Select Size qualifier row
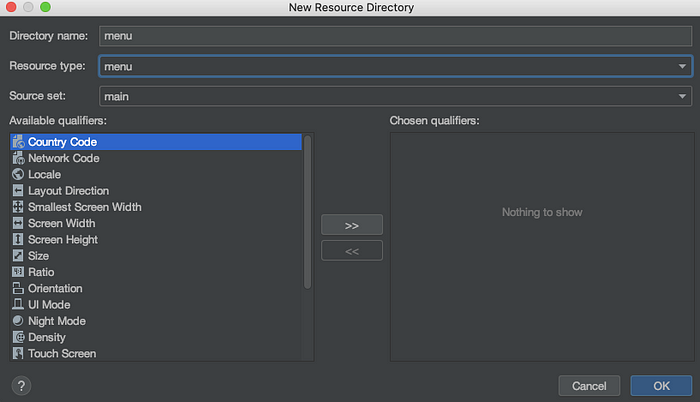700x402 pixels. point(156,255)
